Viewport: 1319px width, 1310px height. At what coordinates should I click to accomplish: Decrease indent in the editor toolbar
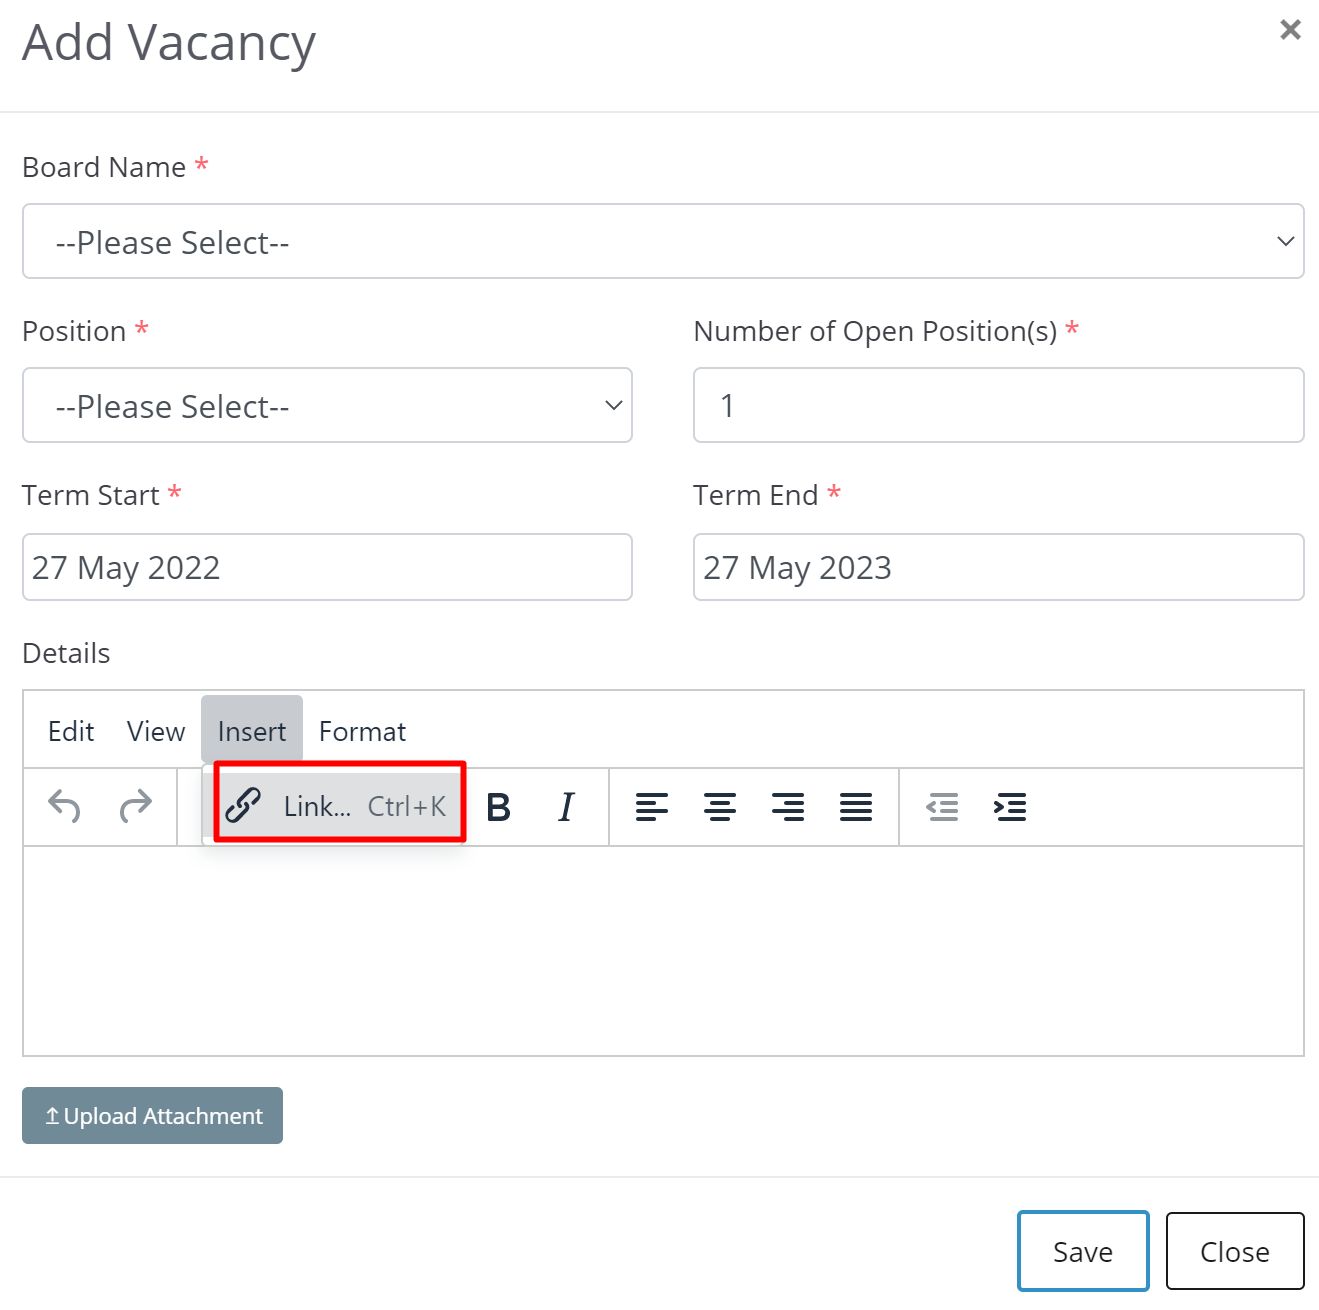point(942,806)
